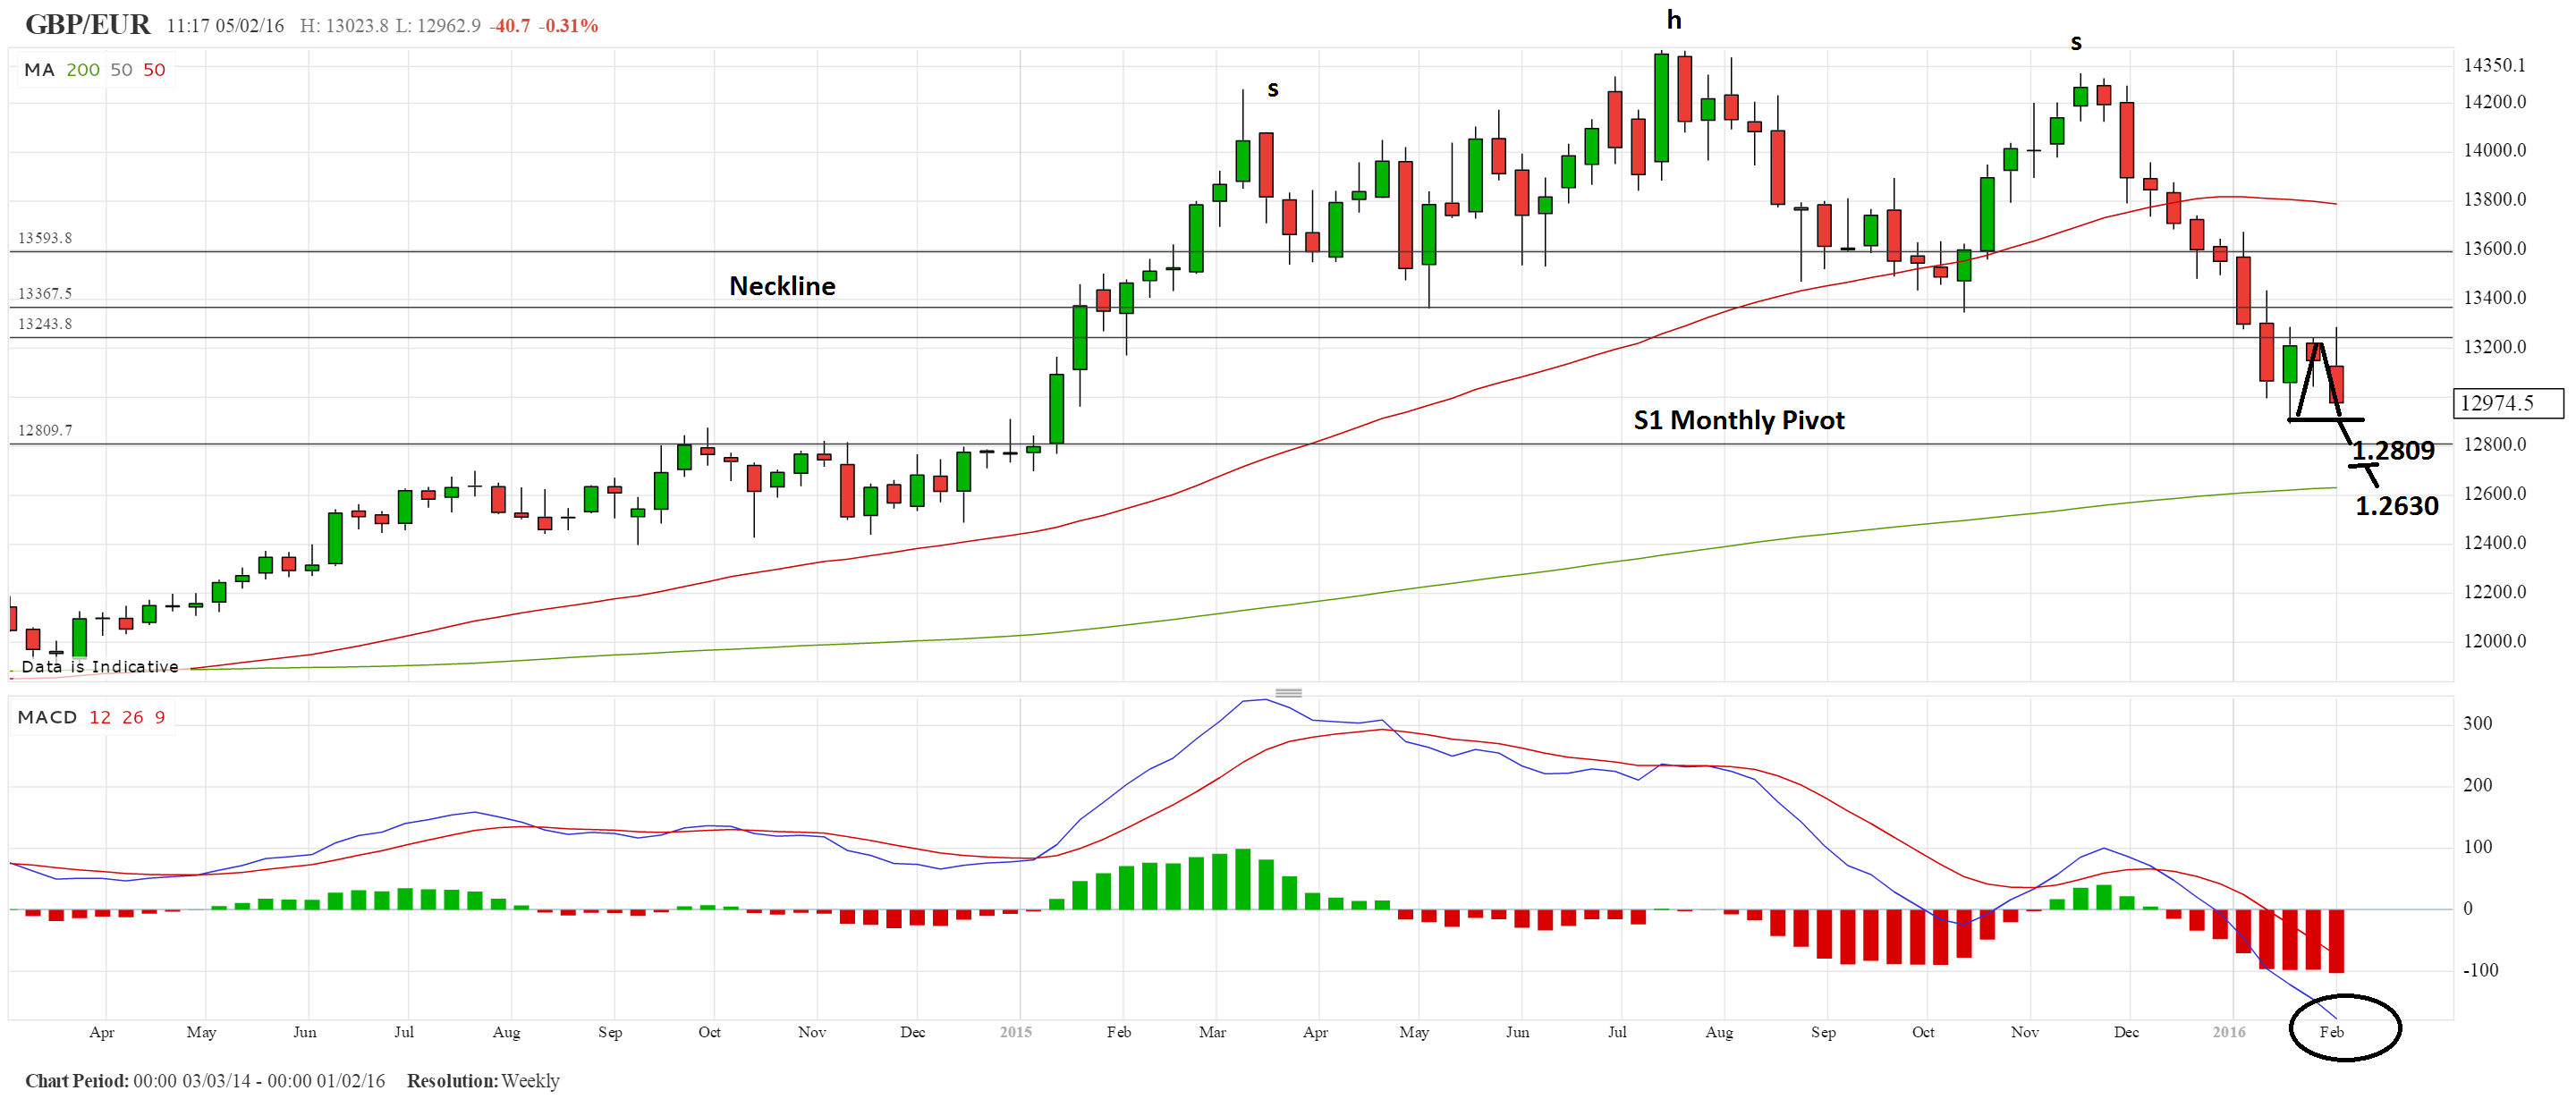Click the panel resize handle above MACD
Screen dimensions: 2576x1099
click(x=1288, y=693)
